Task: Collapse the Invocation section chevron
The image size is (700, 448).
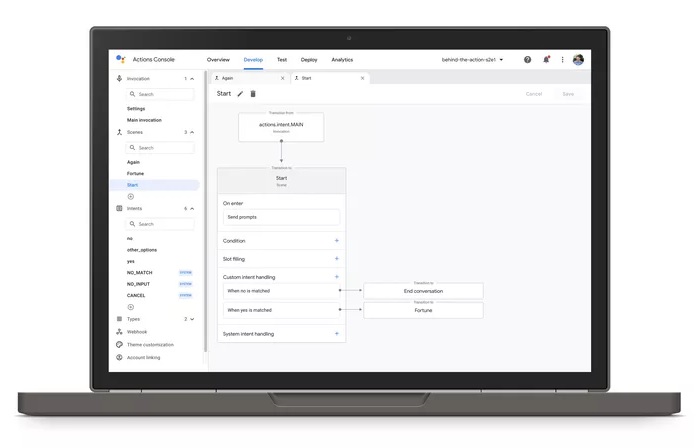Action: 192,79
